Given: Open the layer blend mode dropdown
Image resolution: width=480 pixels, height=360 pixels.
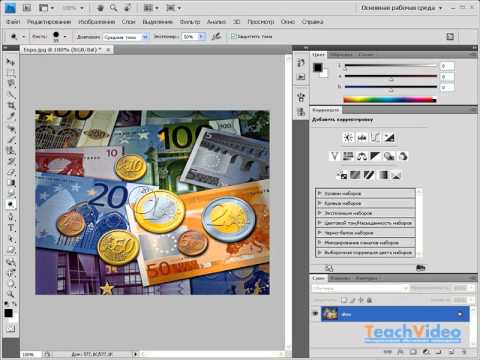Looking at the screenshot, I should pos(360,288).
